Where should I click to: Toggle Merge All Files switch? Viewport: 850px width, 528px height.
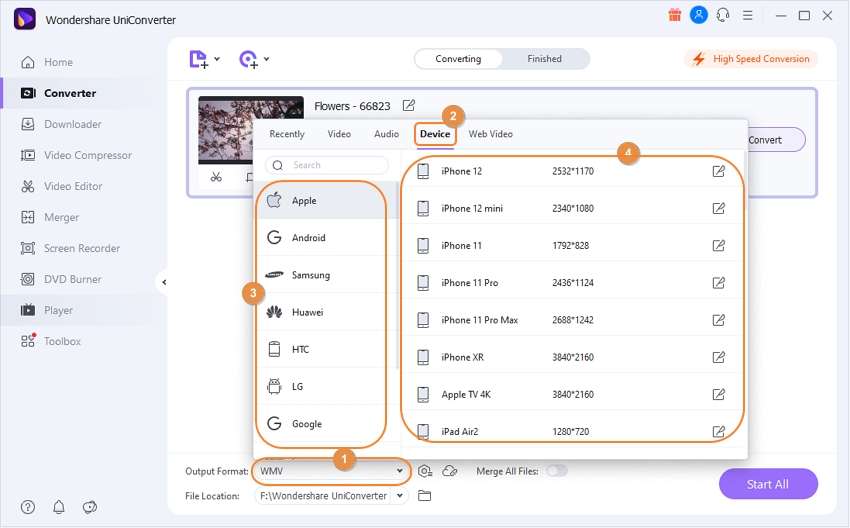point(557,471)
